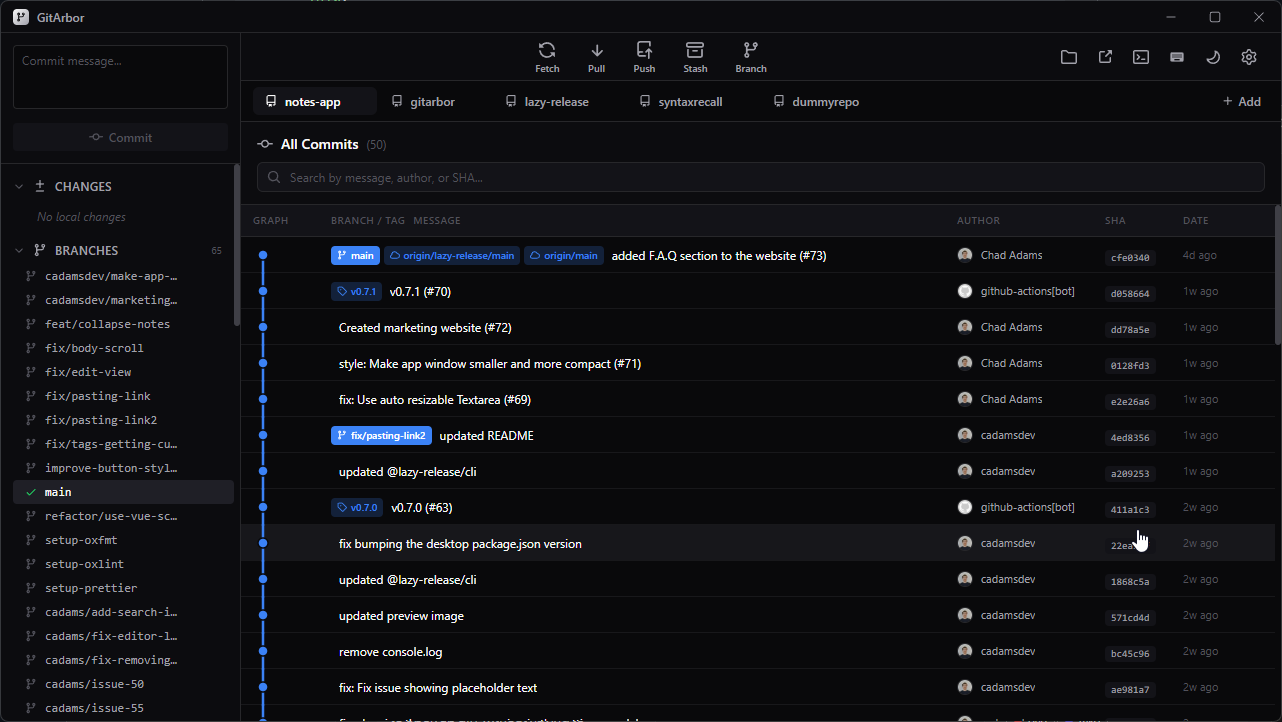Collapse the CHANGES section
Screen dimensions: 1282x722
[19, 187]
